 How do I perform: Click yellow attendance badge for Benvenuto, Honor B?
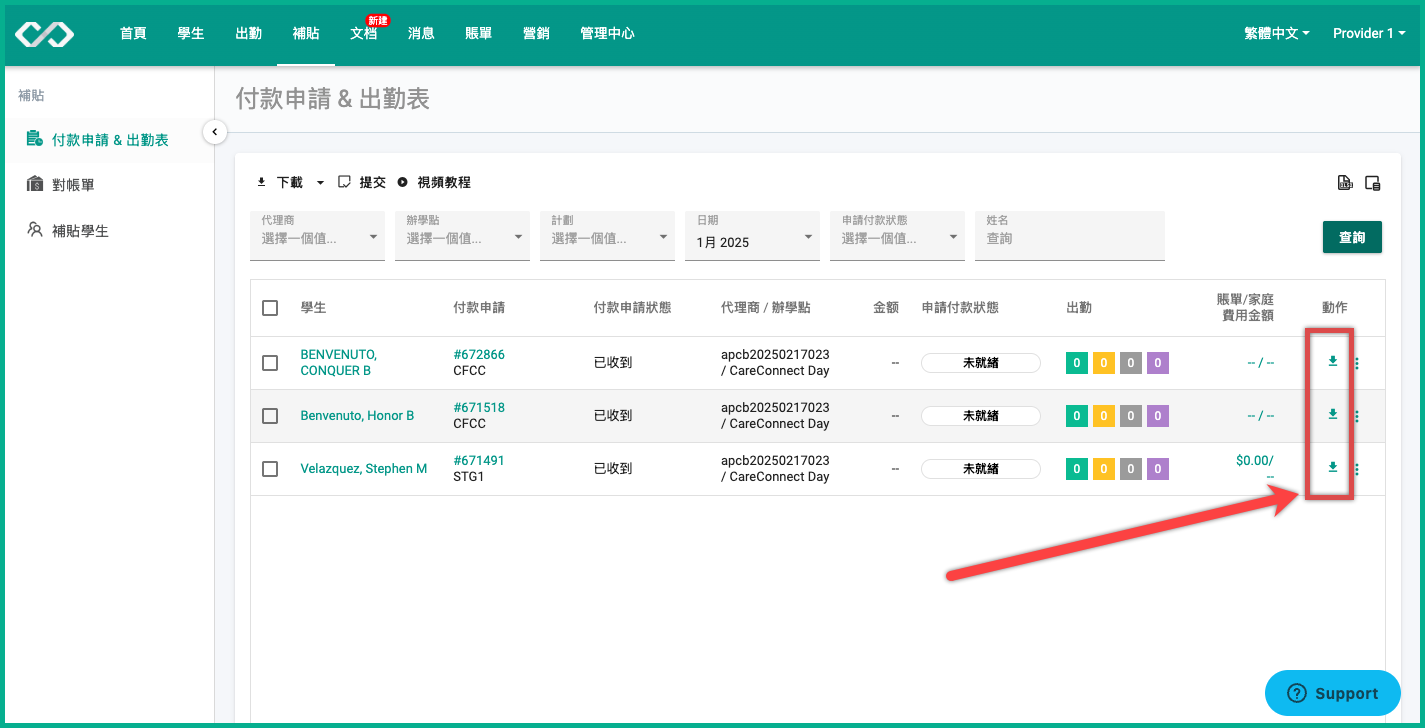click(x=1104, y=416)
